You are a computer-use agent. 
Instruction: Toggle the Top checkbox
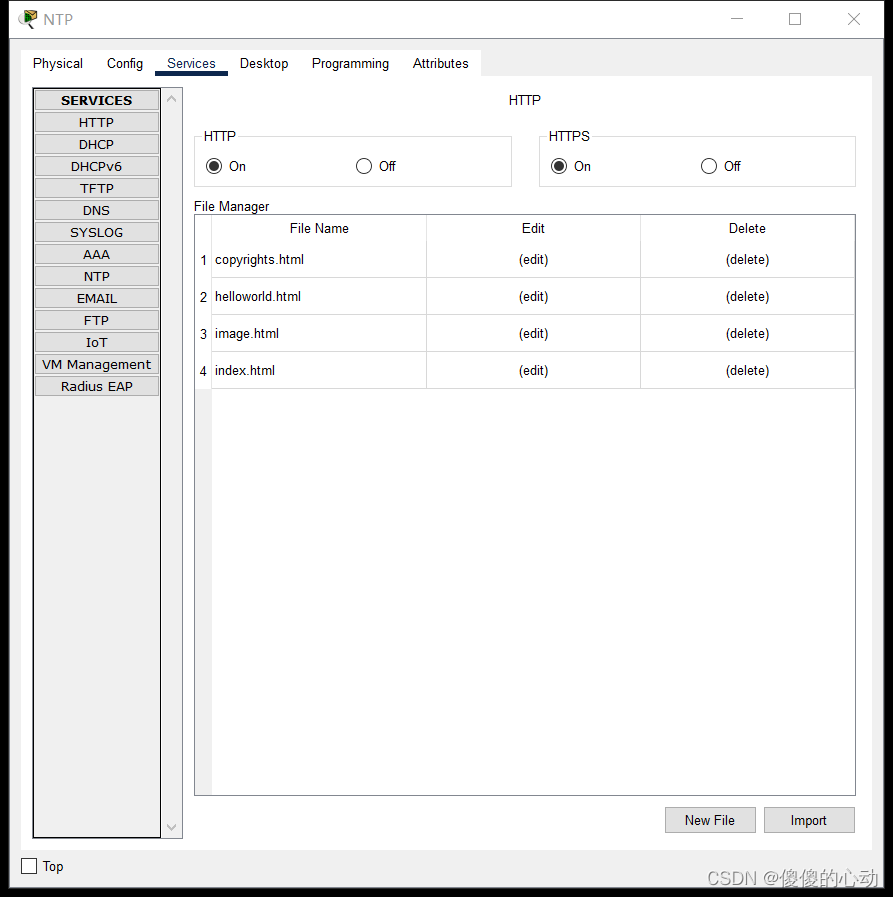point(29,866)
